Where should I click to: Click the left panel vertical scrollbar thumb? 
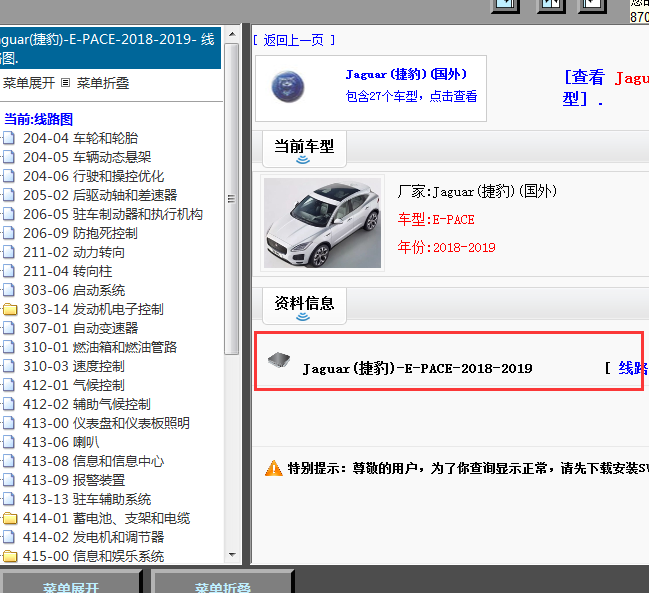232,199
